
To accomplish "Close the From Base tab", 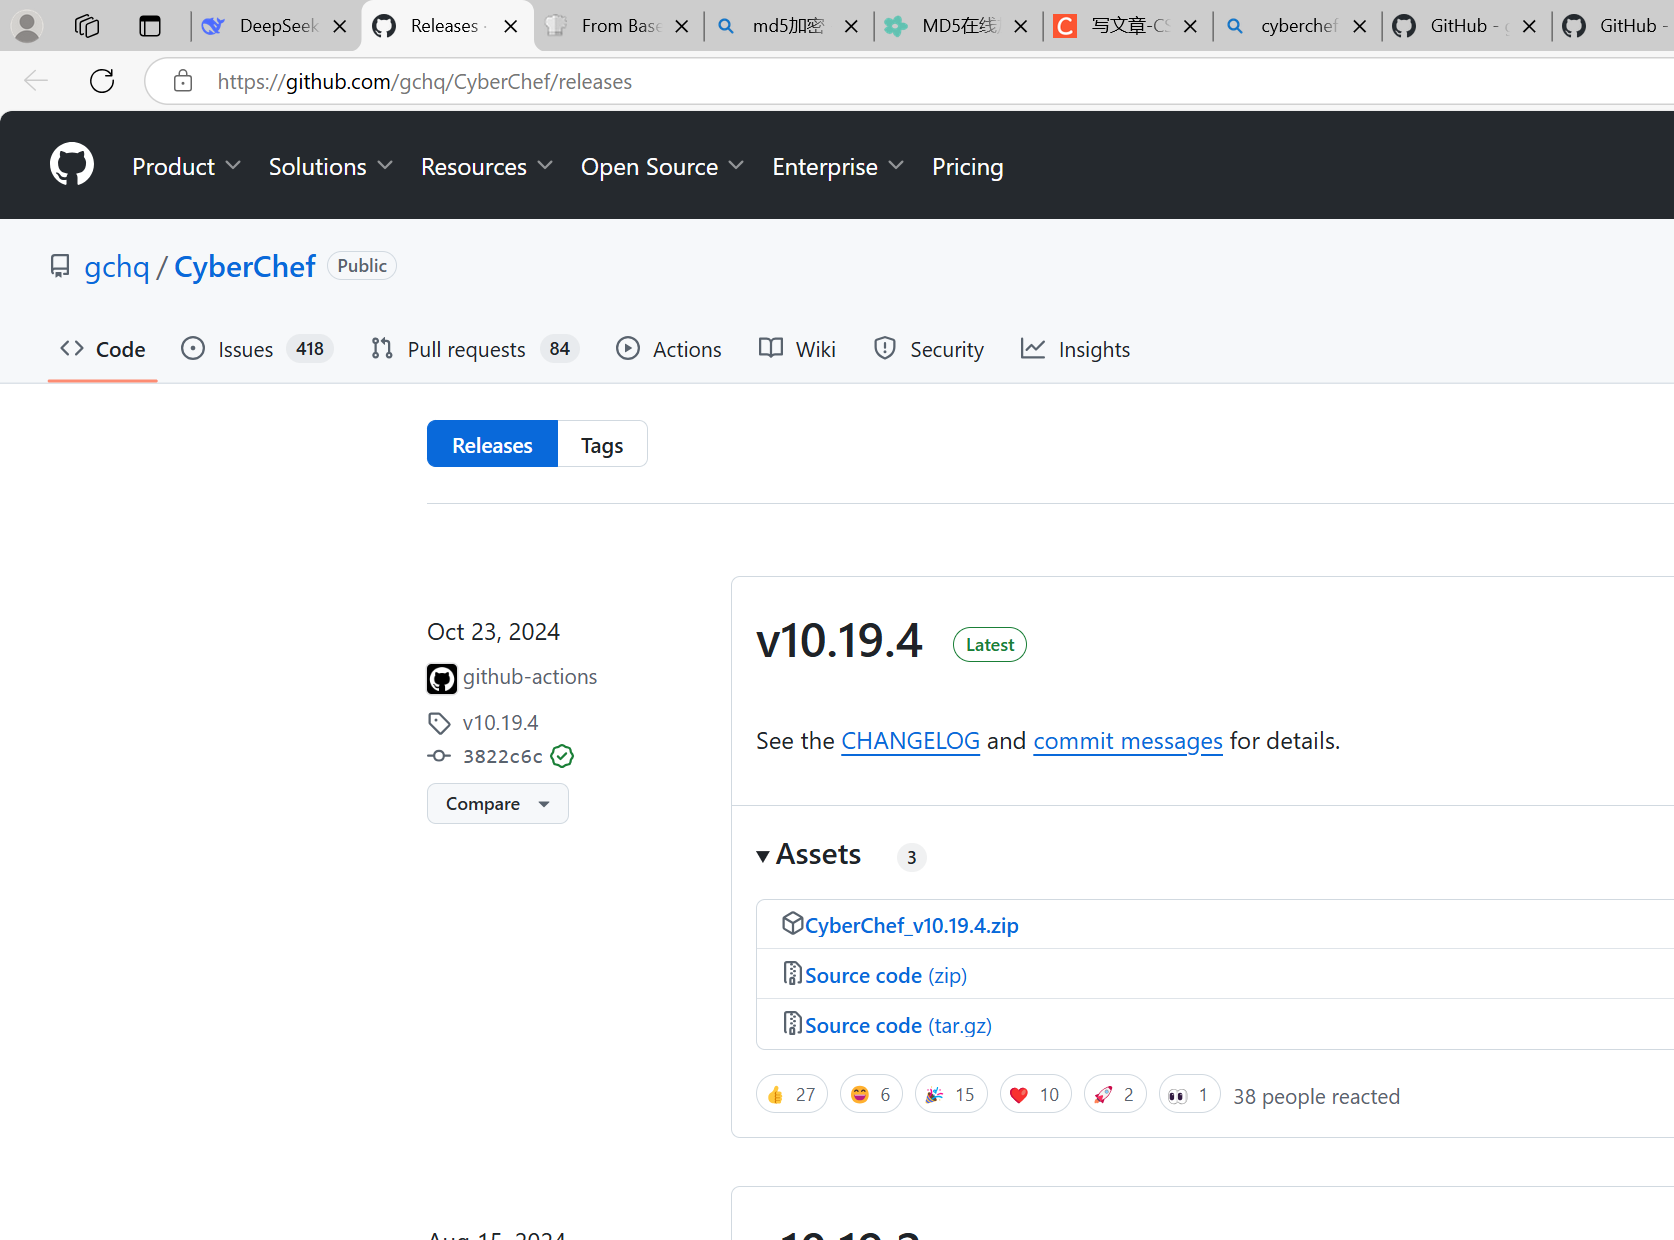I will click(x=682, y=26).
